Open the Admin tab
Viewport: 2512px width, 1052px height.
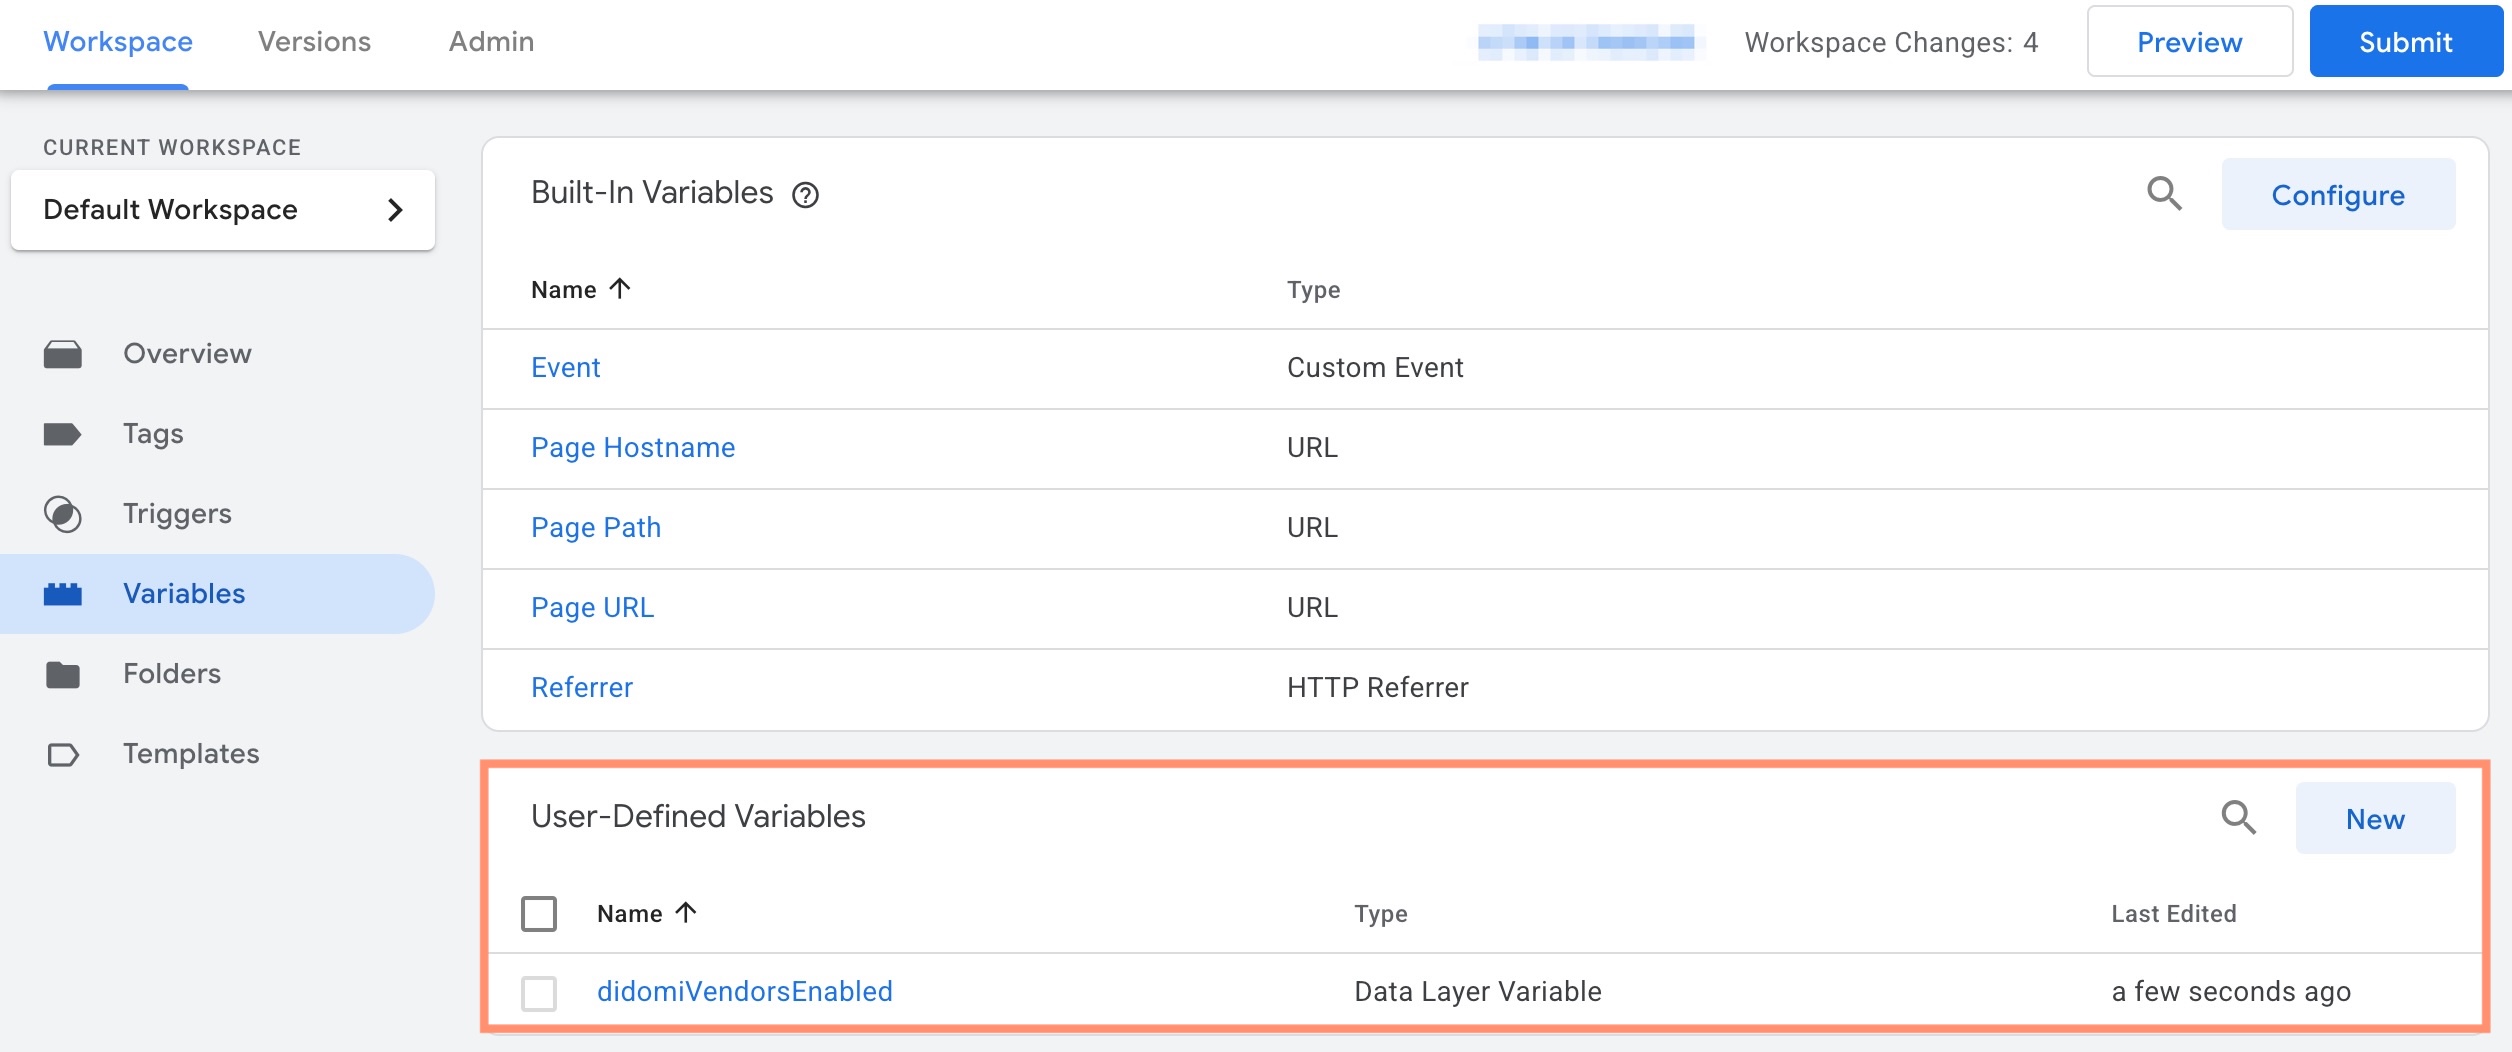click(x=491, y=42)
